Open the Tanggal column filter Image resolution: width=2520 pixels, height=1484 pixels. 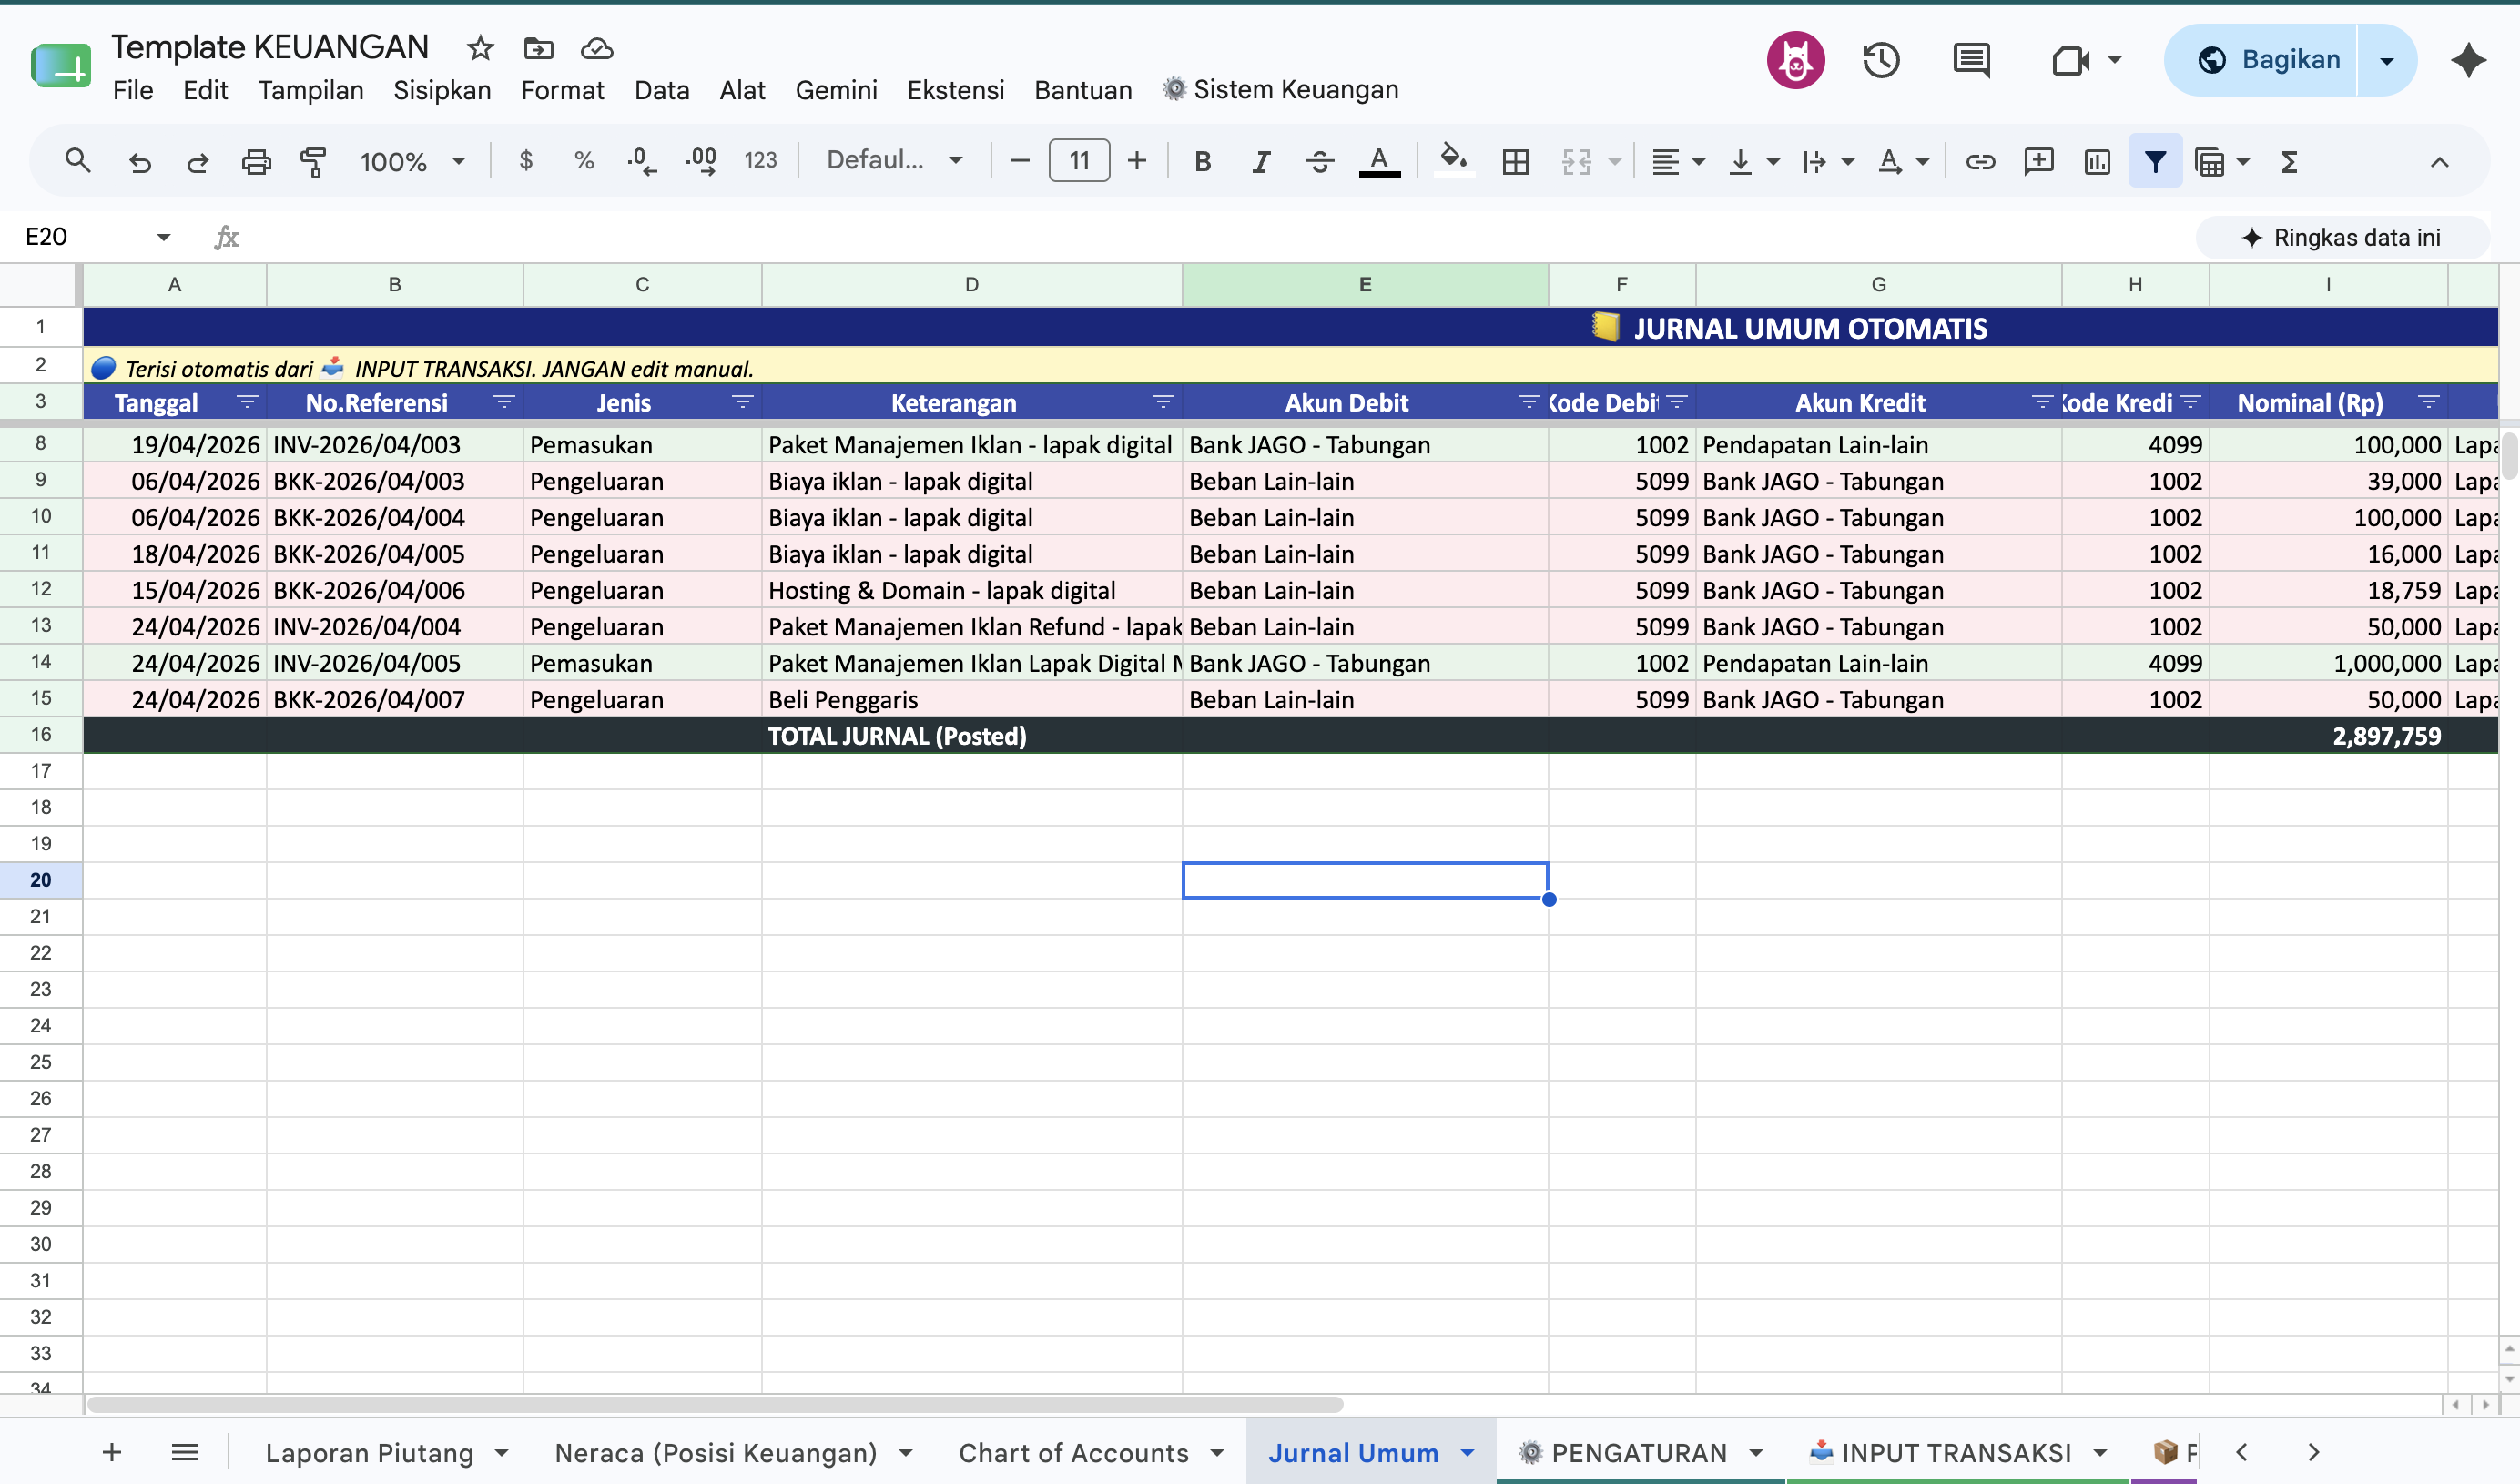pos(246,402)
